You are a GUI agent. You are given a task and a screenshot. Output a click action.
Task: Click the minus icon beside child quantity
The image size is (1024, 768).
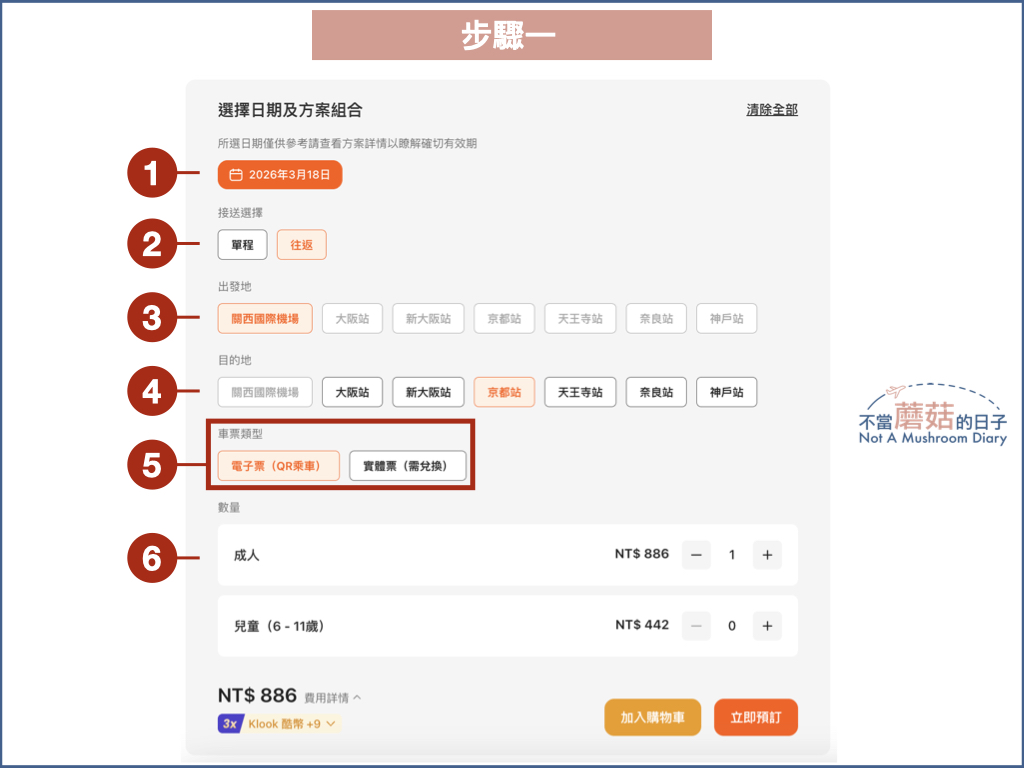pyautogui.click(x=696, y=625)
